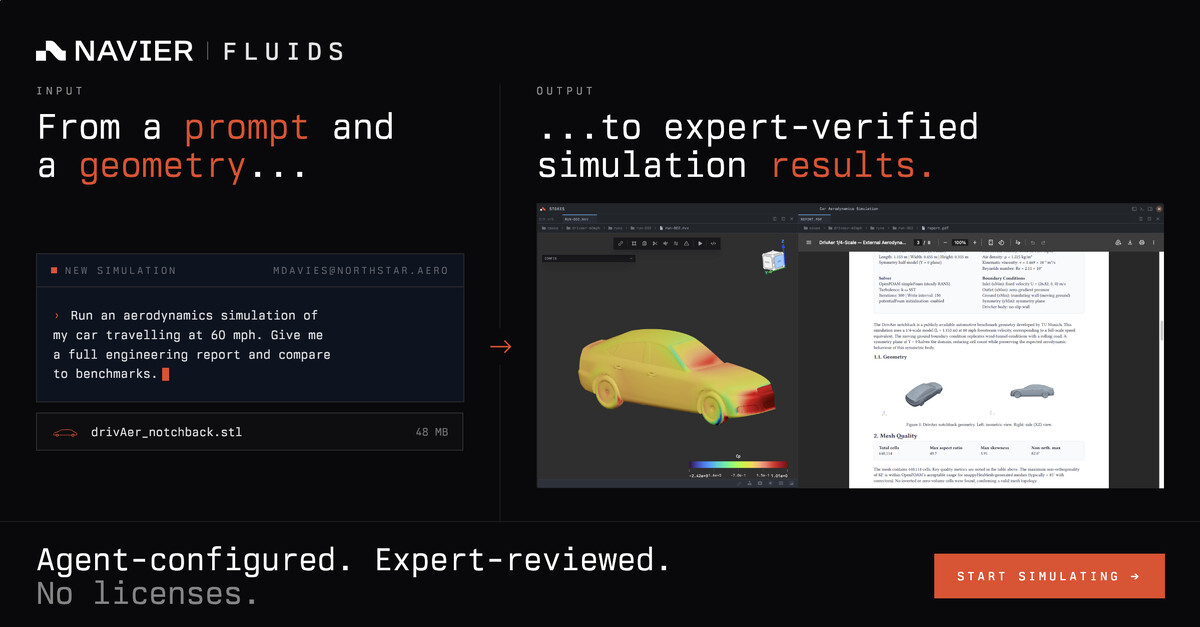Screen dimensions: 1200x627
Task: Click the fit-to-frame icon in viewer toolbar
Action: [634, 243]
